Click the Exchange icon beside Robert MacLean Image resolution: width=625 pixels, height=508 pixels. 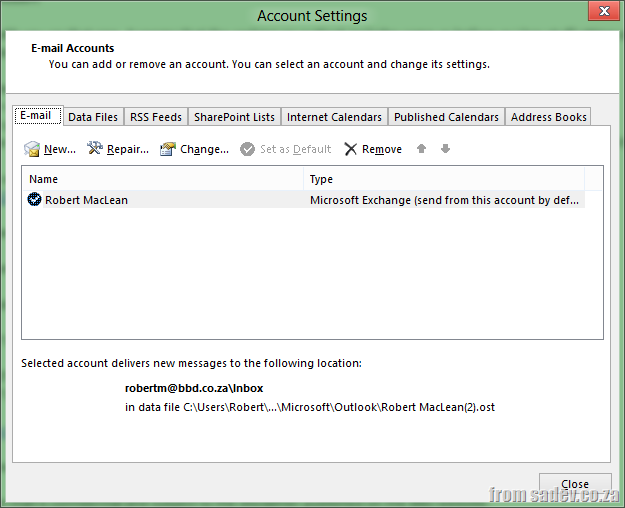tap(34, 199)
